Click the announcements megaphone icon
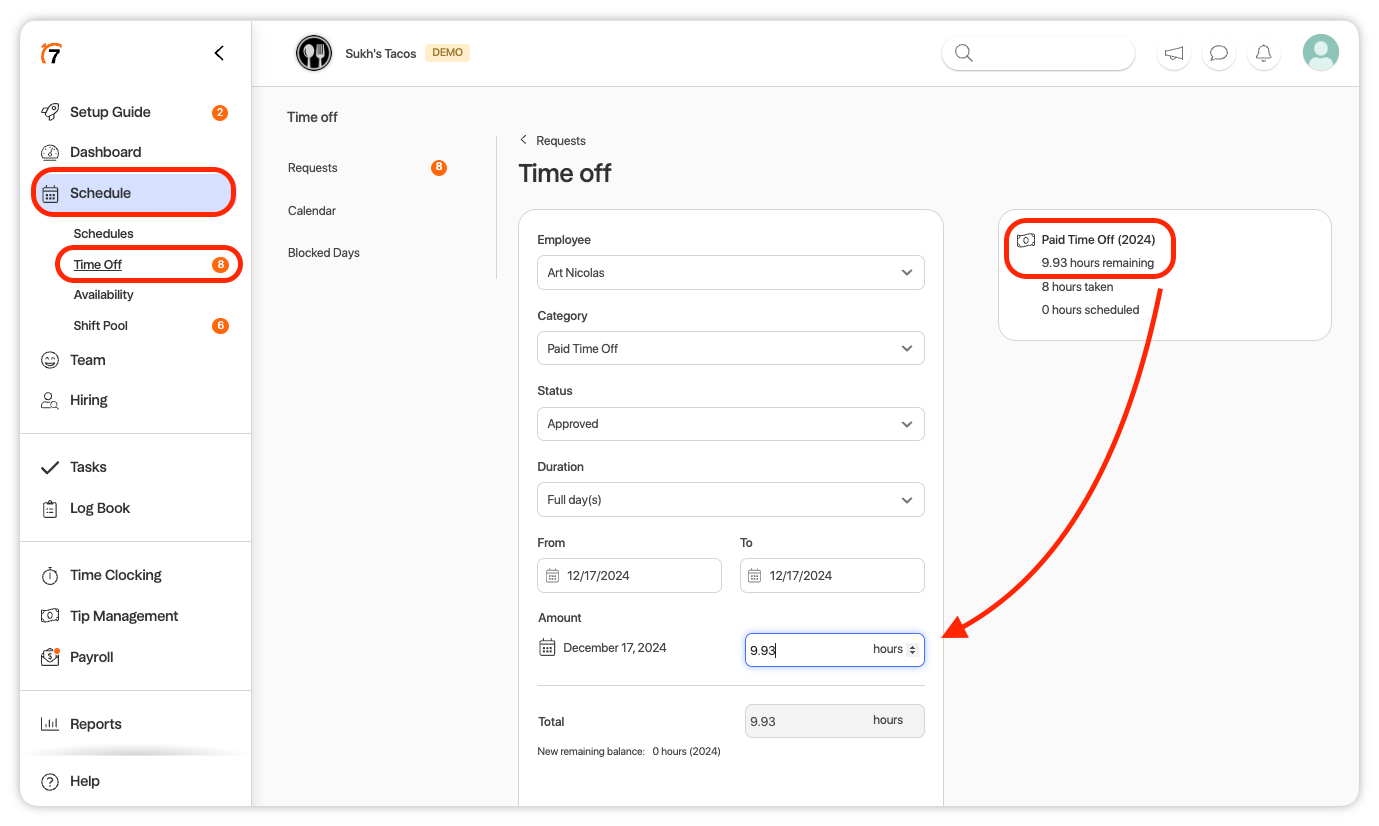 [x=1174, y=53]
